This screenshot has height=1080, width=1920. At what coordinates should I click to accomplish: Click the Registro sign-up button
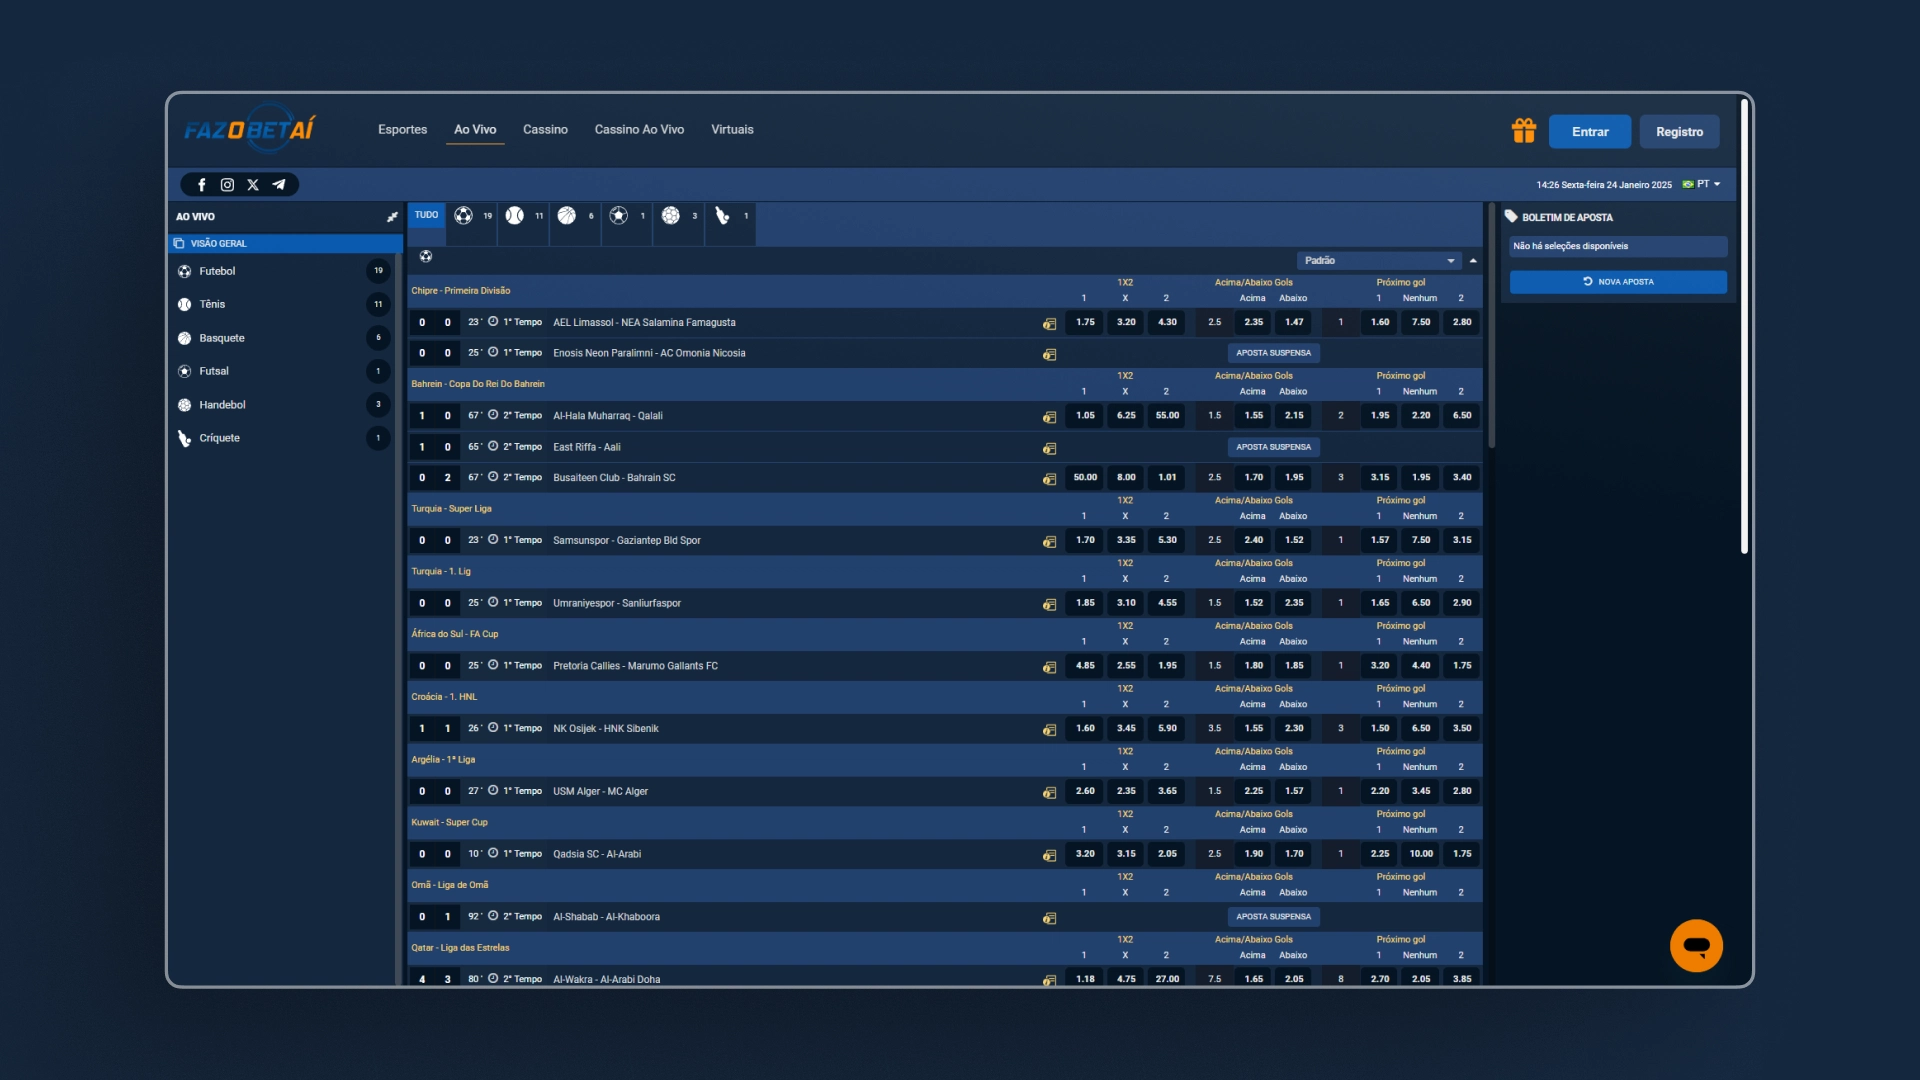pyautogui.click(x=1679, y=132)
